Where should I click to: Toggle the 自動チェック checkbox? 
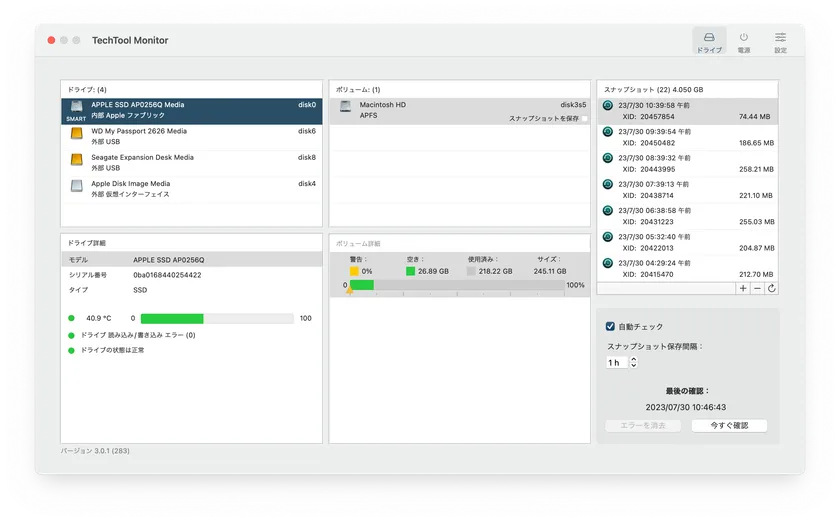pyautogui.click(x=610, y=326)
